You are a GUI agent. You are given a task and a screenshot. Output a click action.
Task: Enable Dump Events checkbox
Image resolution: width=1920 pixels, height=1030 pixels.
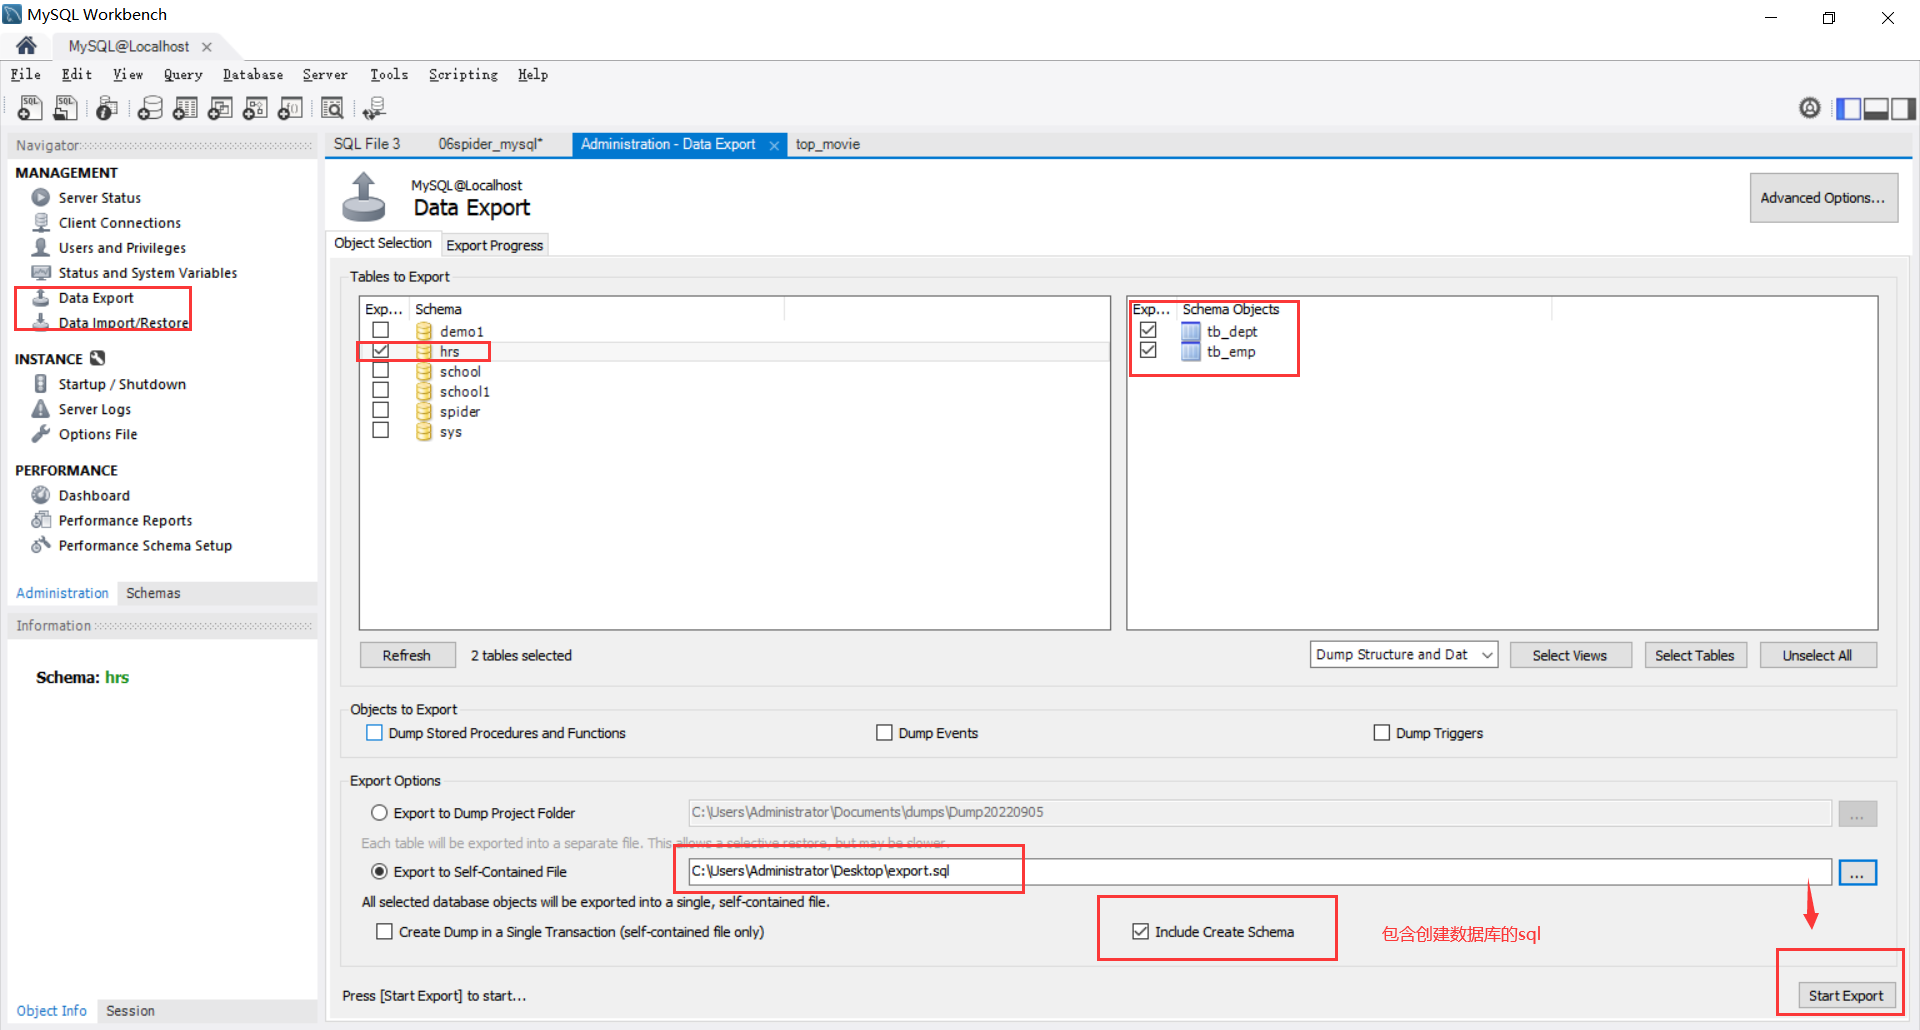(884, 733)
